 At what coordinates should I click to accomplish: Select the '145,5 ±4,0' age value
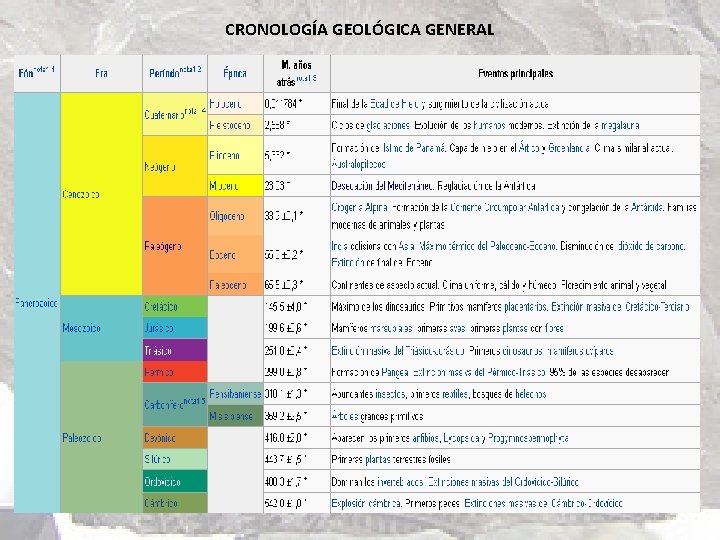coord(285,307)
